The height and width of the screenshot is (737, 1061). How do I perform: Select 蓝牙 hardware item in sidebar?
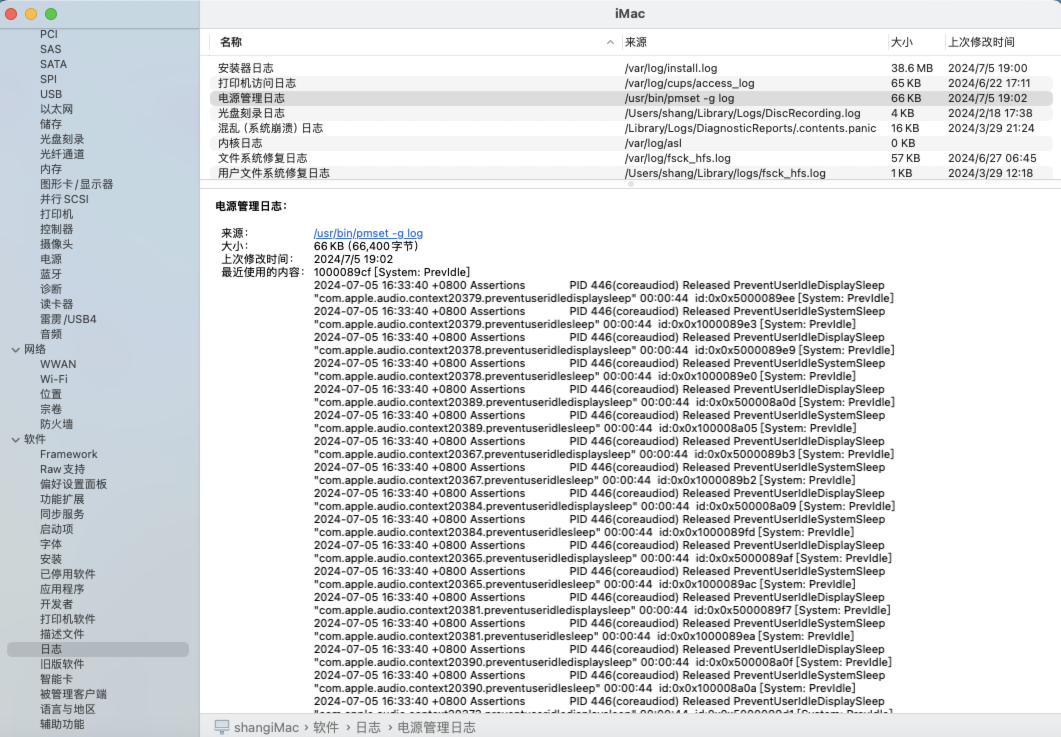(50, 274)
